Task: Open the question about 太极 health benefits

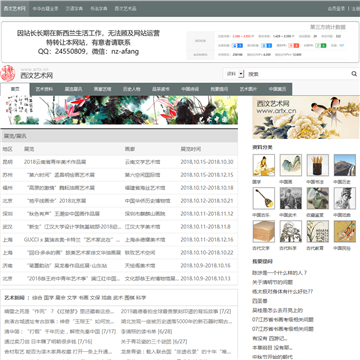Action: tap(283, 292)
